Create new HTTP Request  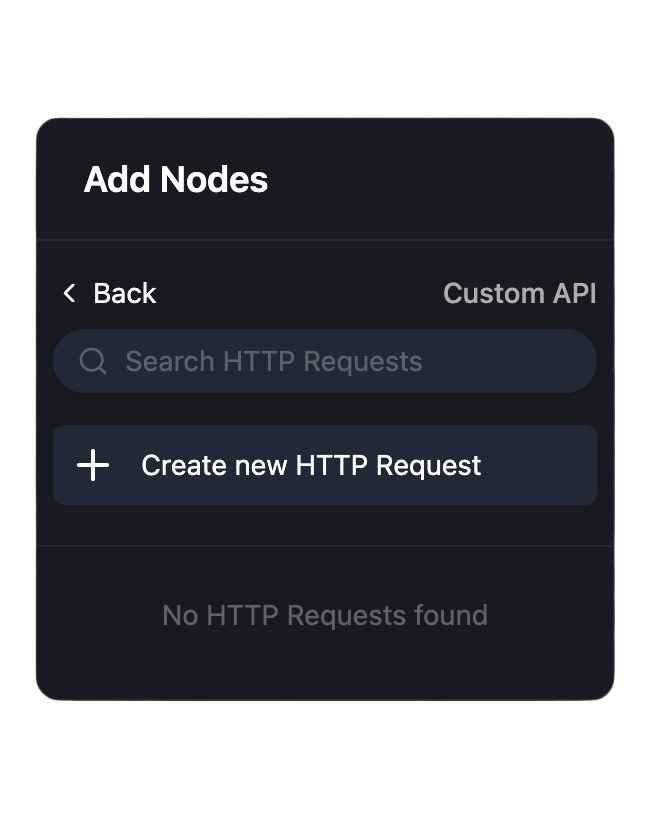point(311,465)
